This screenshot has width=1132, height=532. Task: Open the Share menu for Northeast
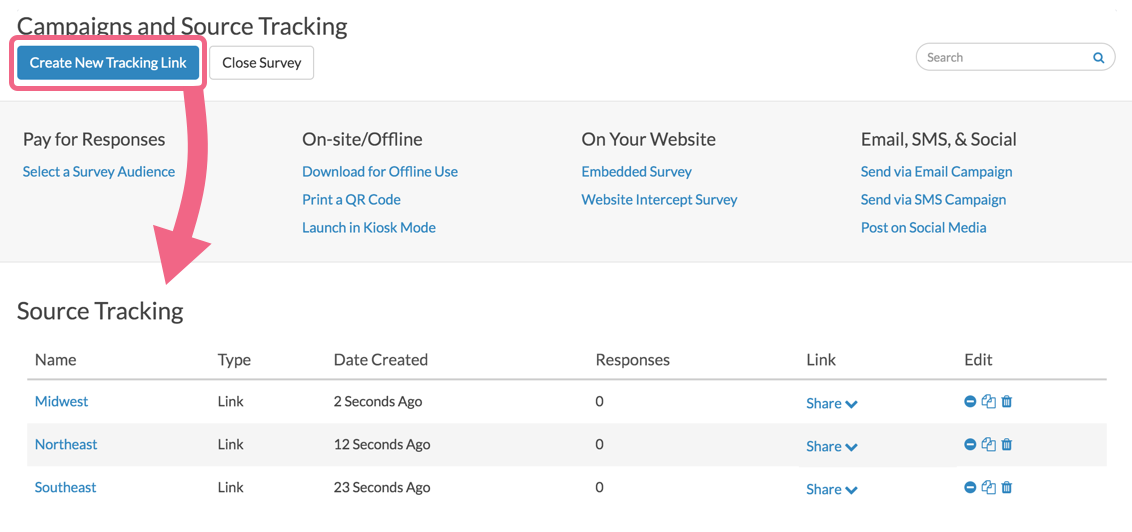[832, 447]
